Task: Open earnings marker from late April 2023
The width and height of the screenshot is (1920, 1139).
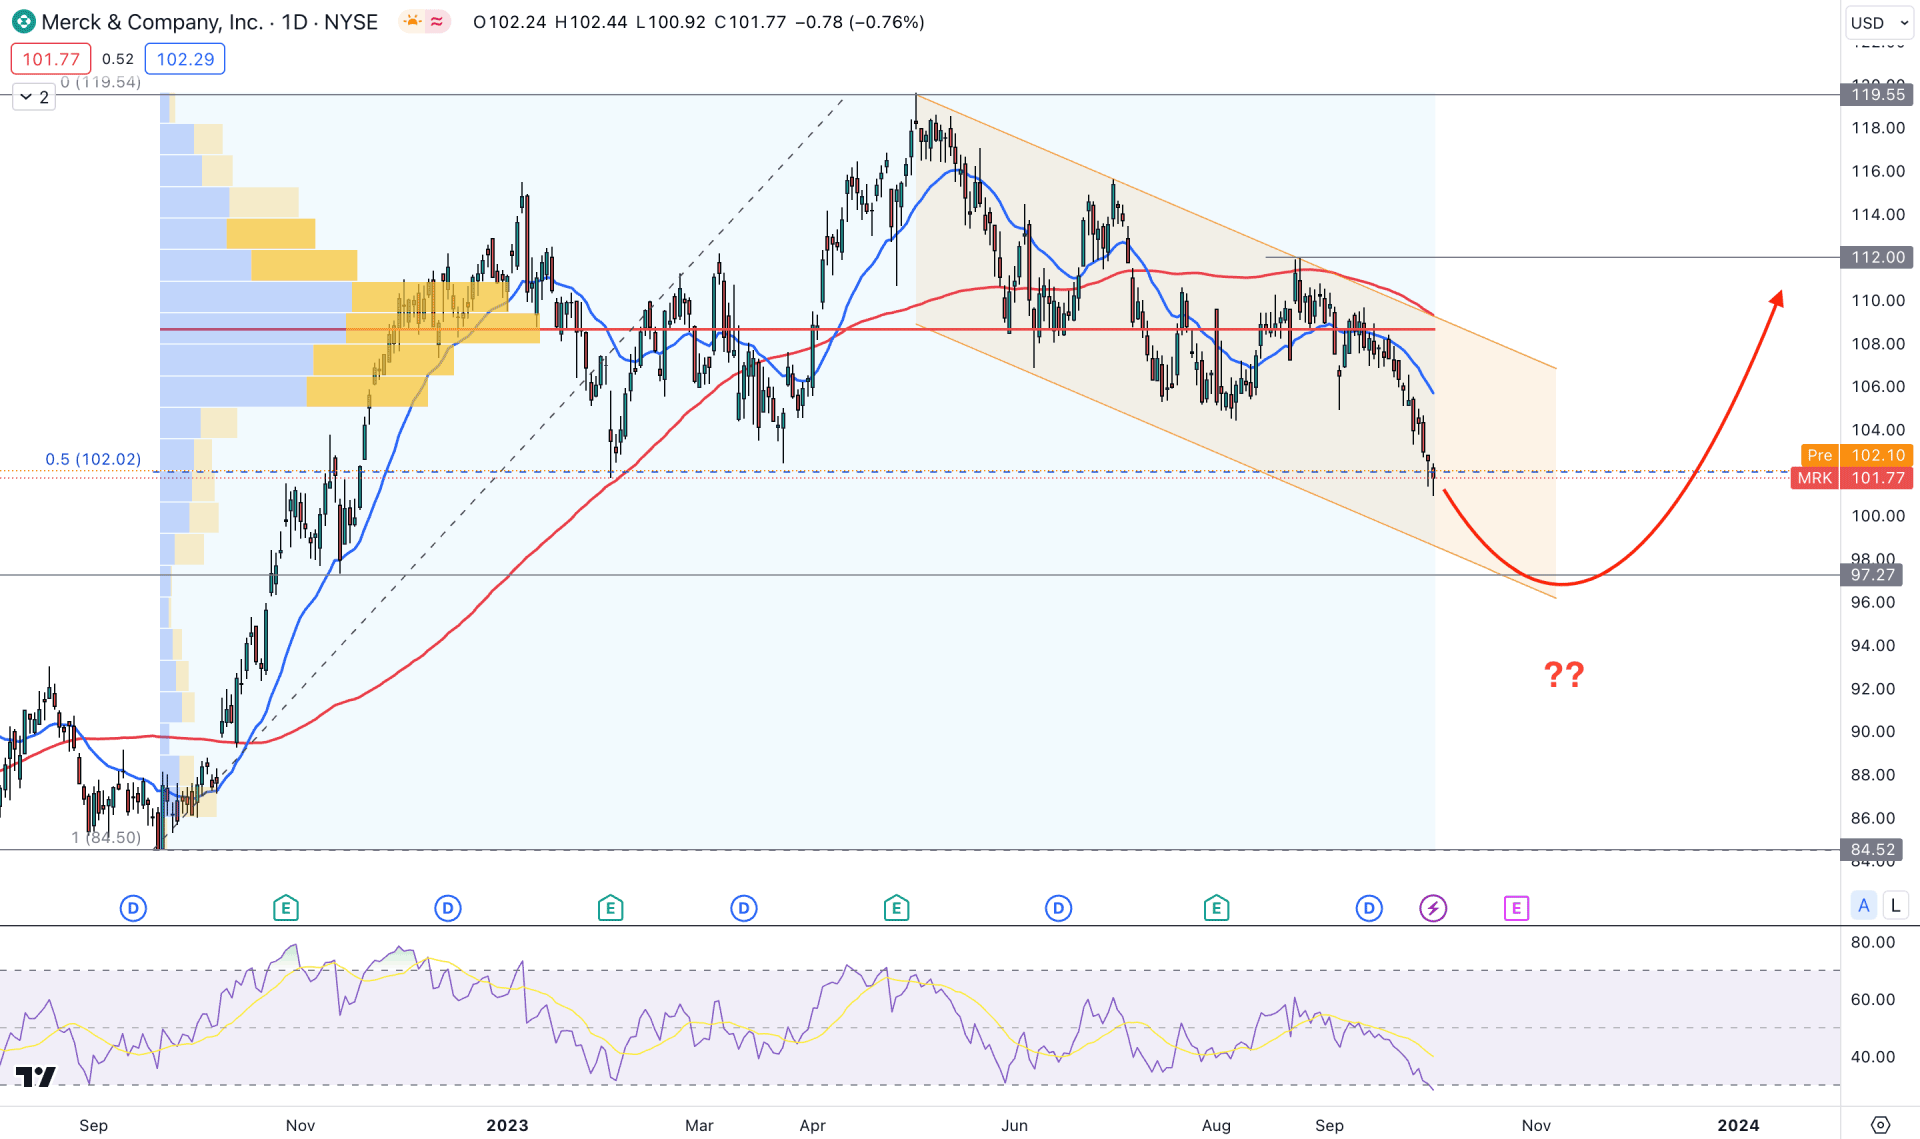Action: [x=896, y=908]
